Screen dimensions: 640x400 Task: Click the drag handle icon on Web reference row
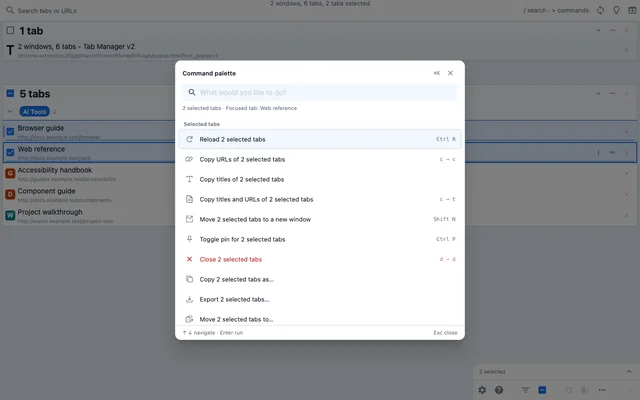[x=612, y=152]
